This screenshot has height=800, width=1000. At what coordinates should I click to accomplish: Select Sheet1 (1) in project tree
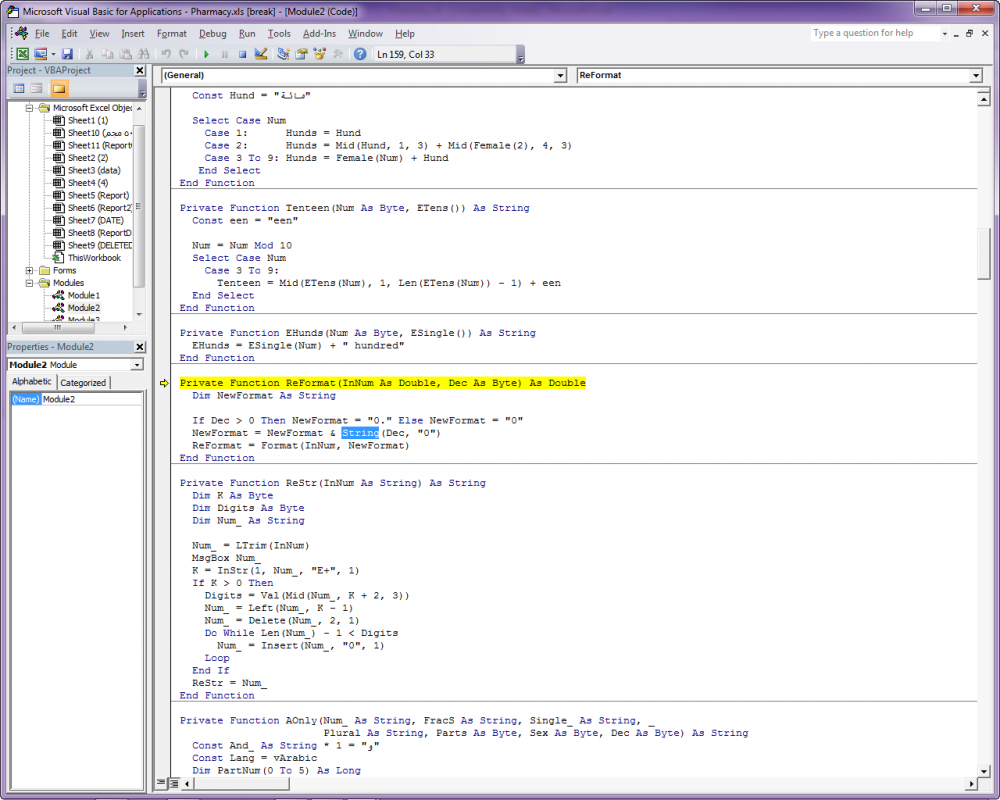click(x=88, y=121)
